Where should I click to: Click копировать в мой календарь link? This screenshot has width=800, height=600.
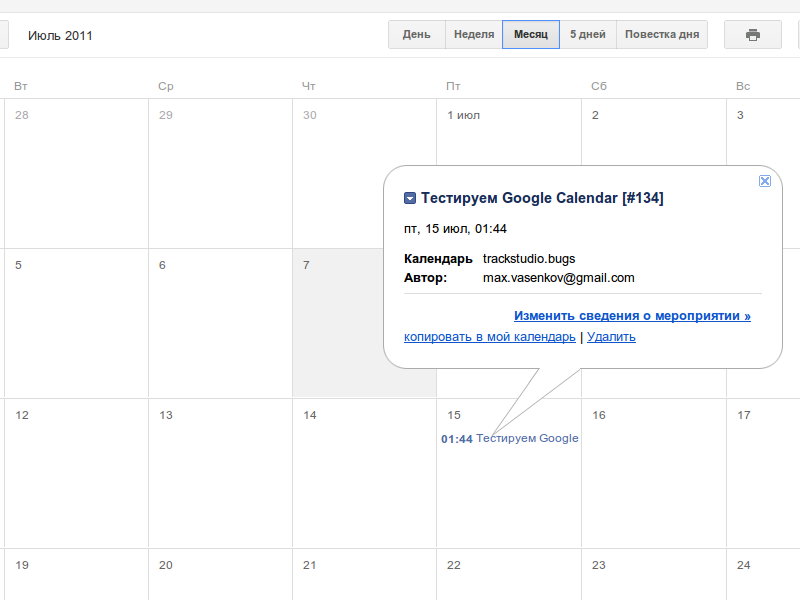pyautogui.click(x=490, y=337)
